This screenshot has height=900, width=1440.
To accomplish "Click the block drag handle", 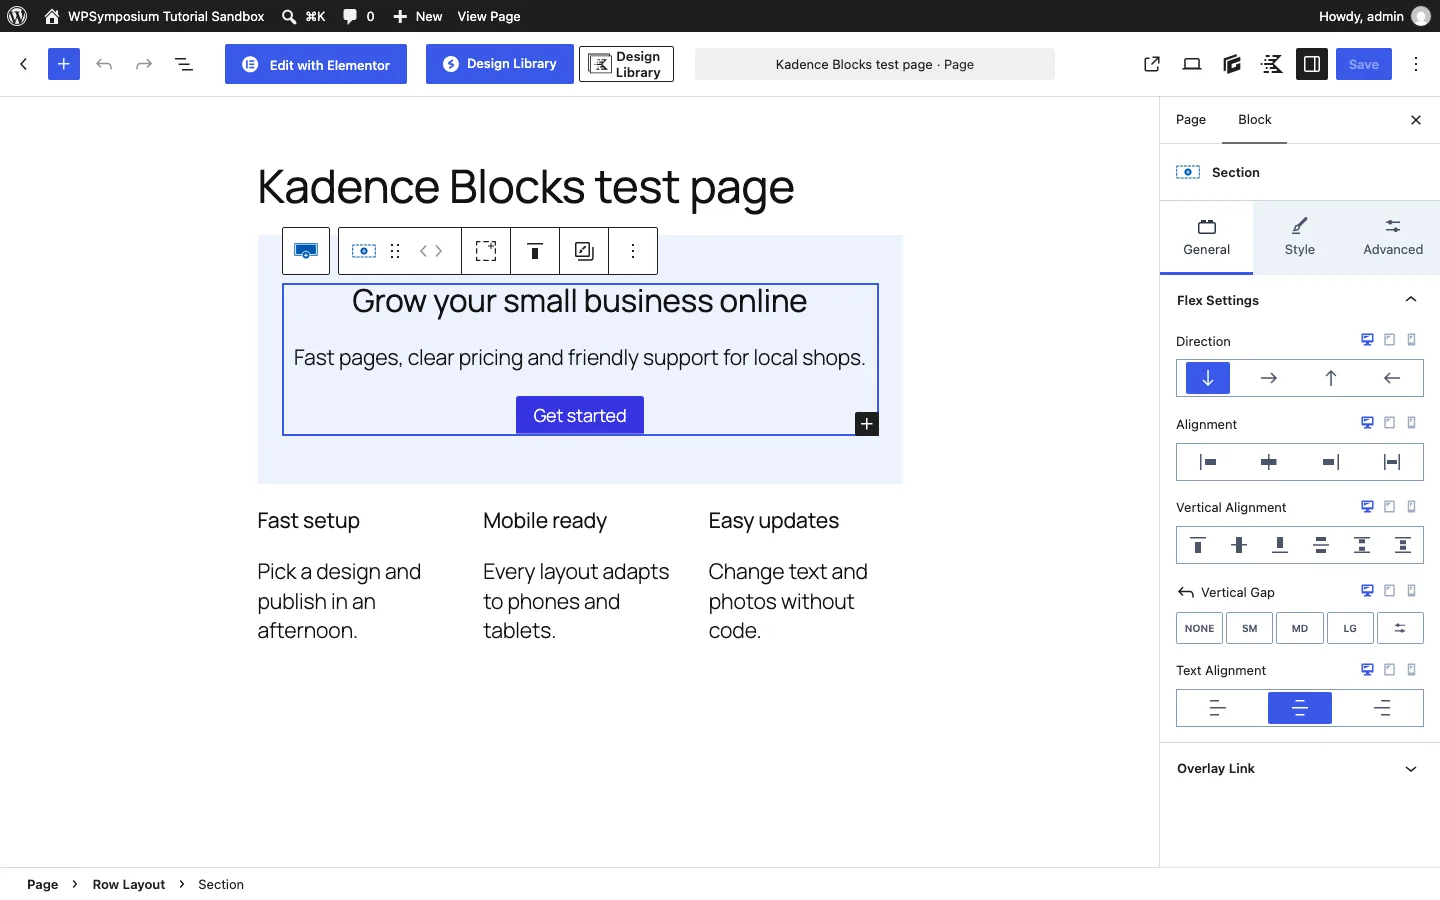I will (395, 251).
